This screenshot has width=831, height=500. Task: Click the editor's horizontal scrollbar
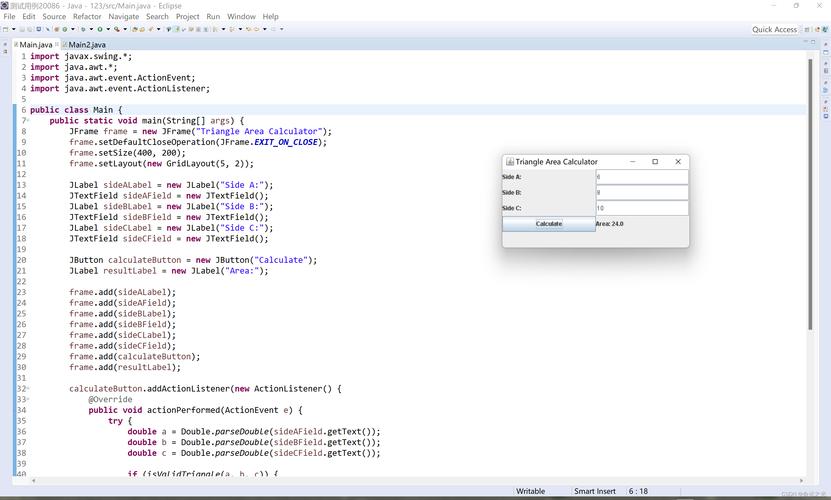400,481
